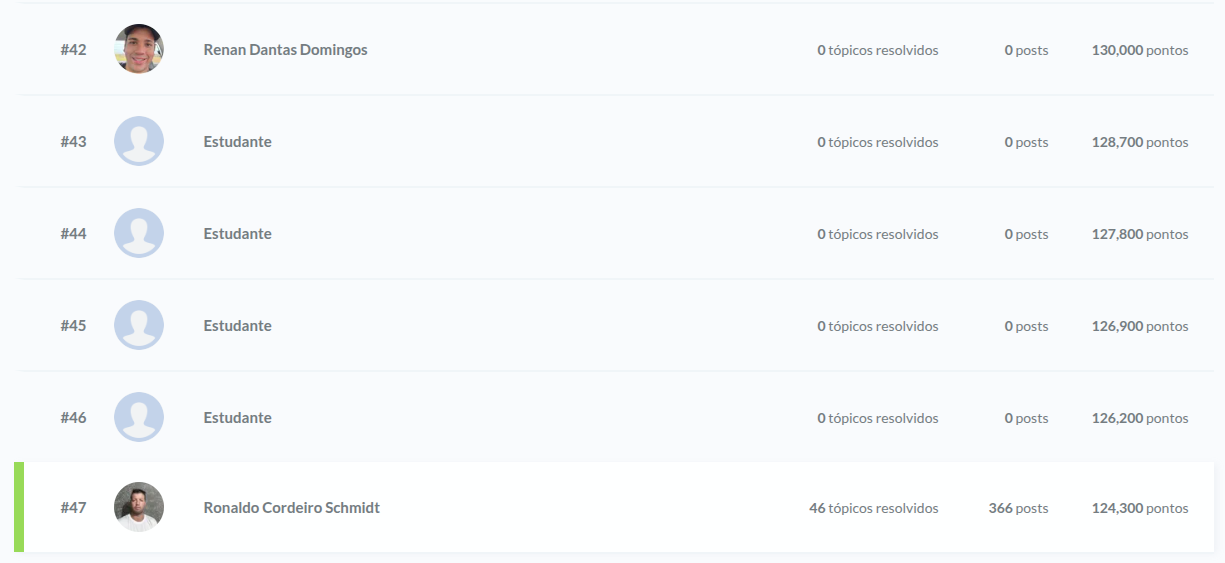This screenshot has width=1225, height=563.
Task: Click the default avatar for rank #46
Action: click(x=139, y=417)
